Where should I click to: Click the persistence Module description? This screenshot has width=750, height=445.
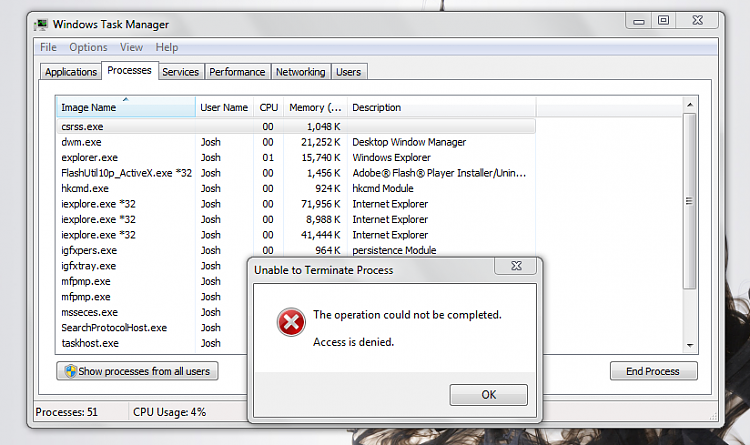(x=394, y=250)
